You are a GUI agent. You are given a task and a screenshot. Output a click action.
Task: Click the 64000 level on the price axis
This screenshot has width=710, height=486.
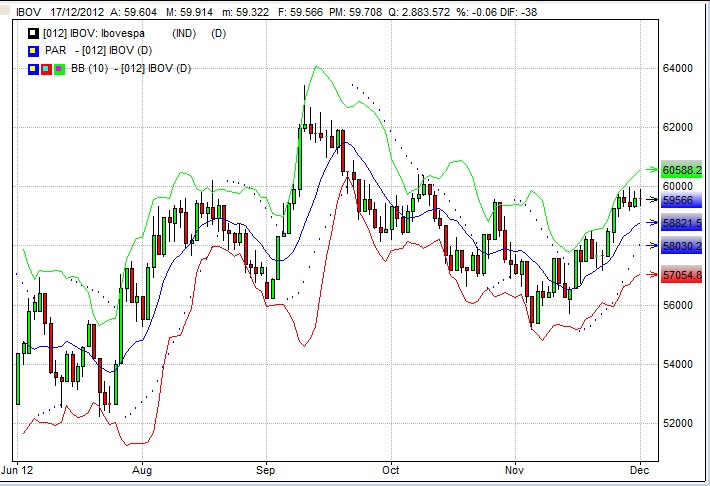[680, 69]
